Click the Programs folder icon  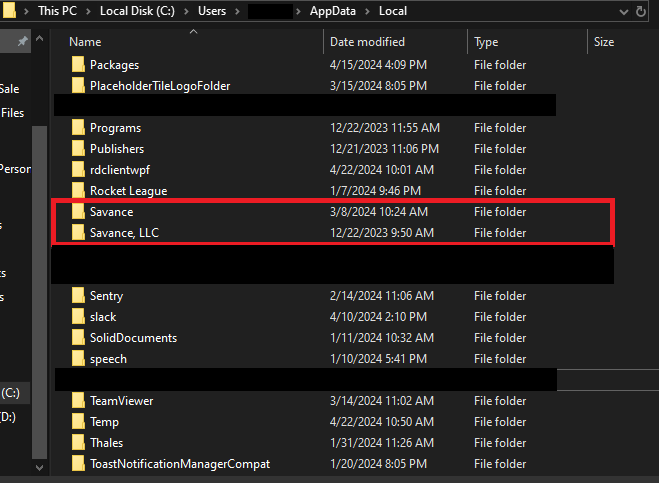pyautogui.click(x=78, y=128)
